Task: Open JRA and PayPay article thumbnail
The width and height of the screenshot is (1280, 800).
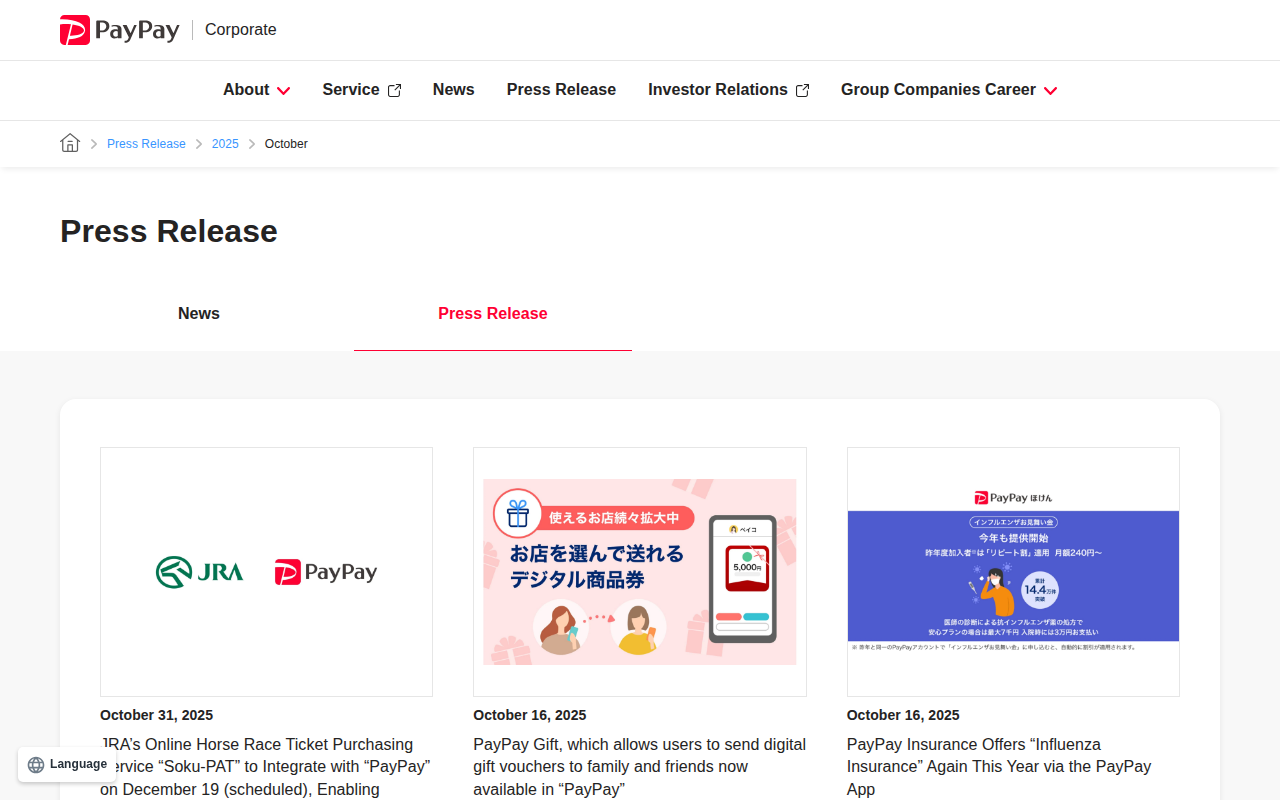Action: click(266, 572)
